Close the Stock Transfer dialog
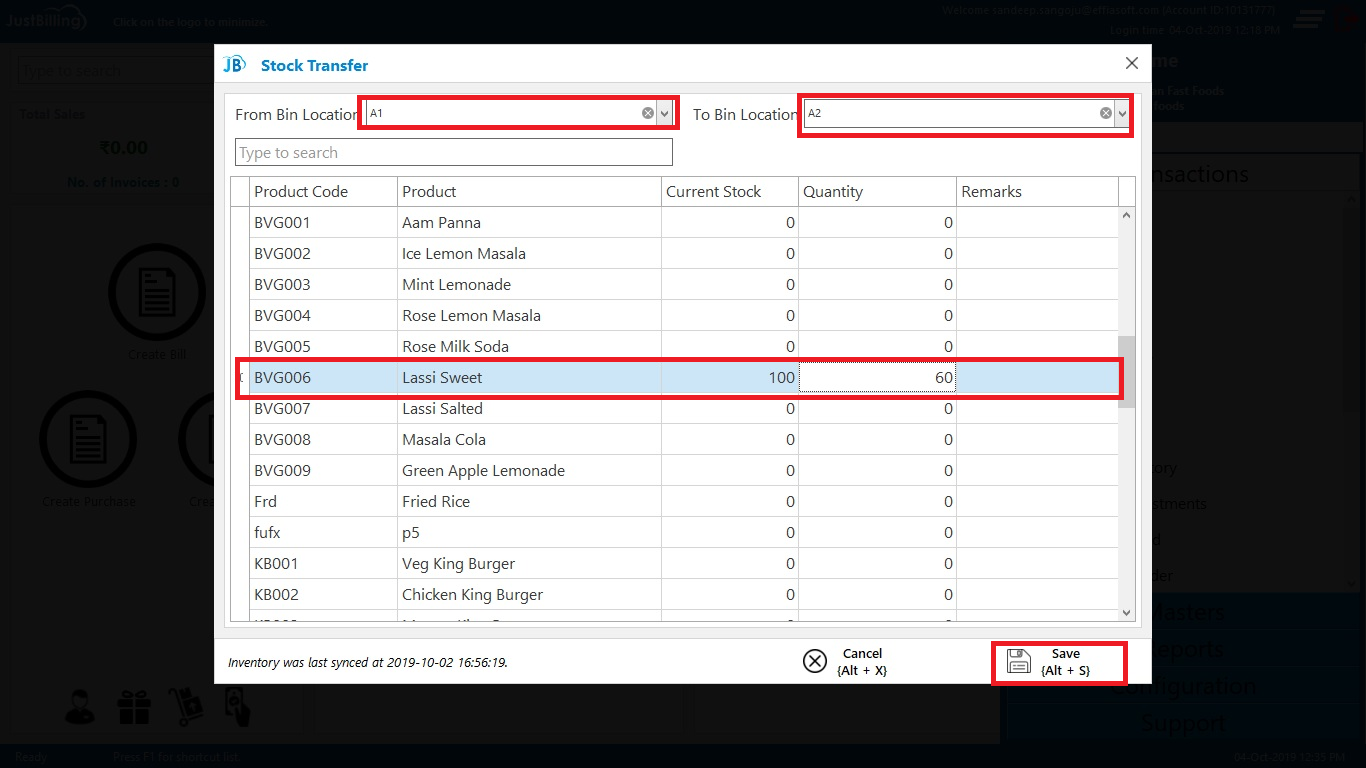 pyautogui.click(x=1131, y=63)
